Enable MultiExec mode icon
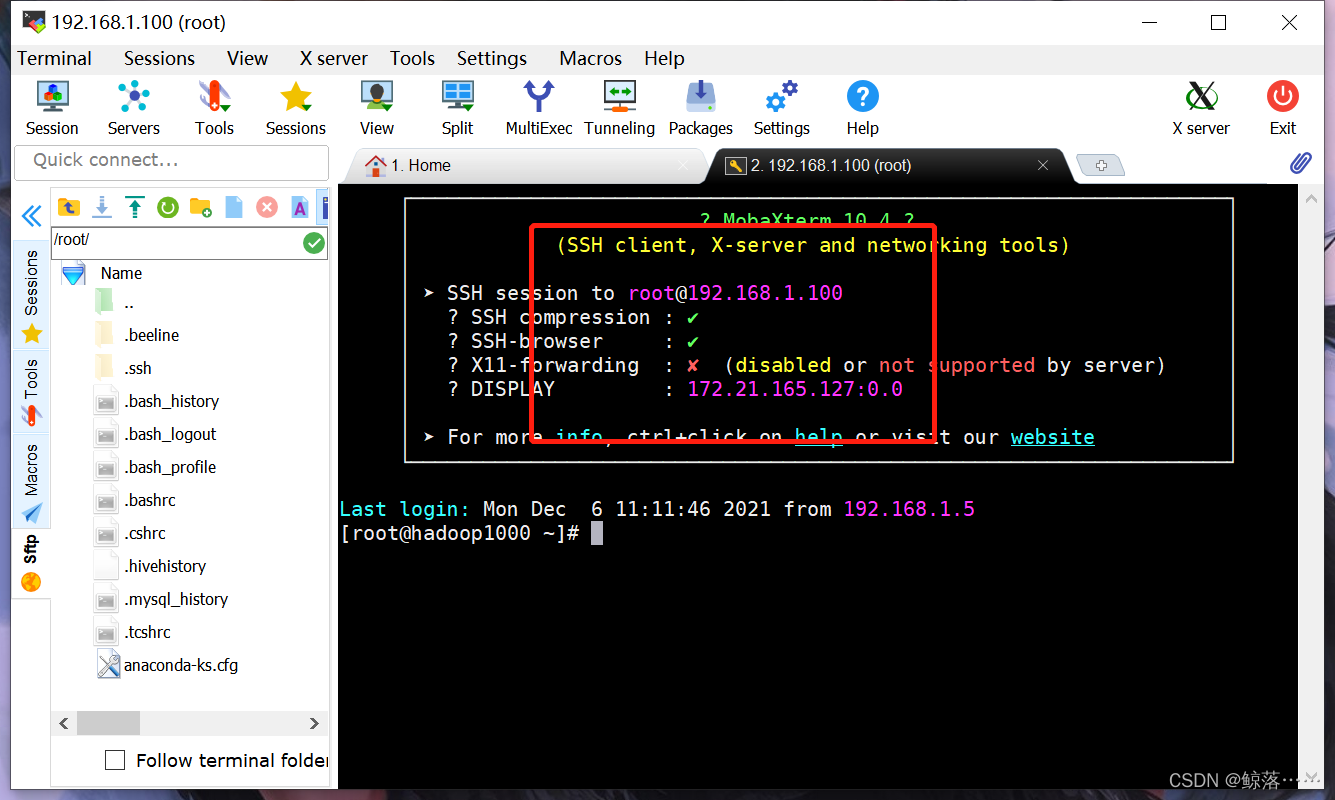This screenshot has height=800, width=1335. pos(539,108)
